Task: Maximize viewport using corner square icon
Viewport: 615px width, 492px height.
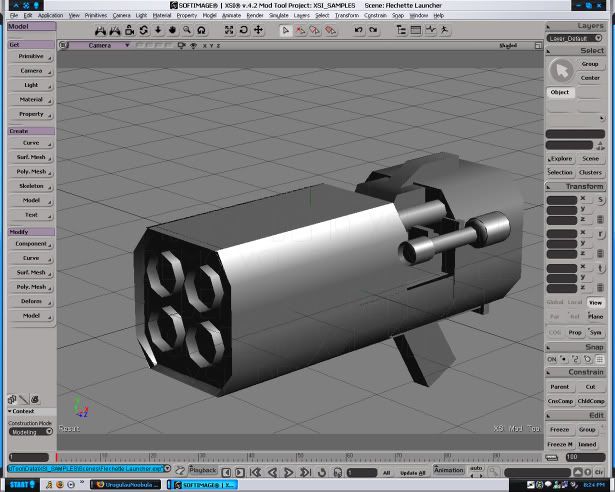Action: coord(538,46)
